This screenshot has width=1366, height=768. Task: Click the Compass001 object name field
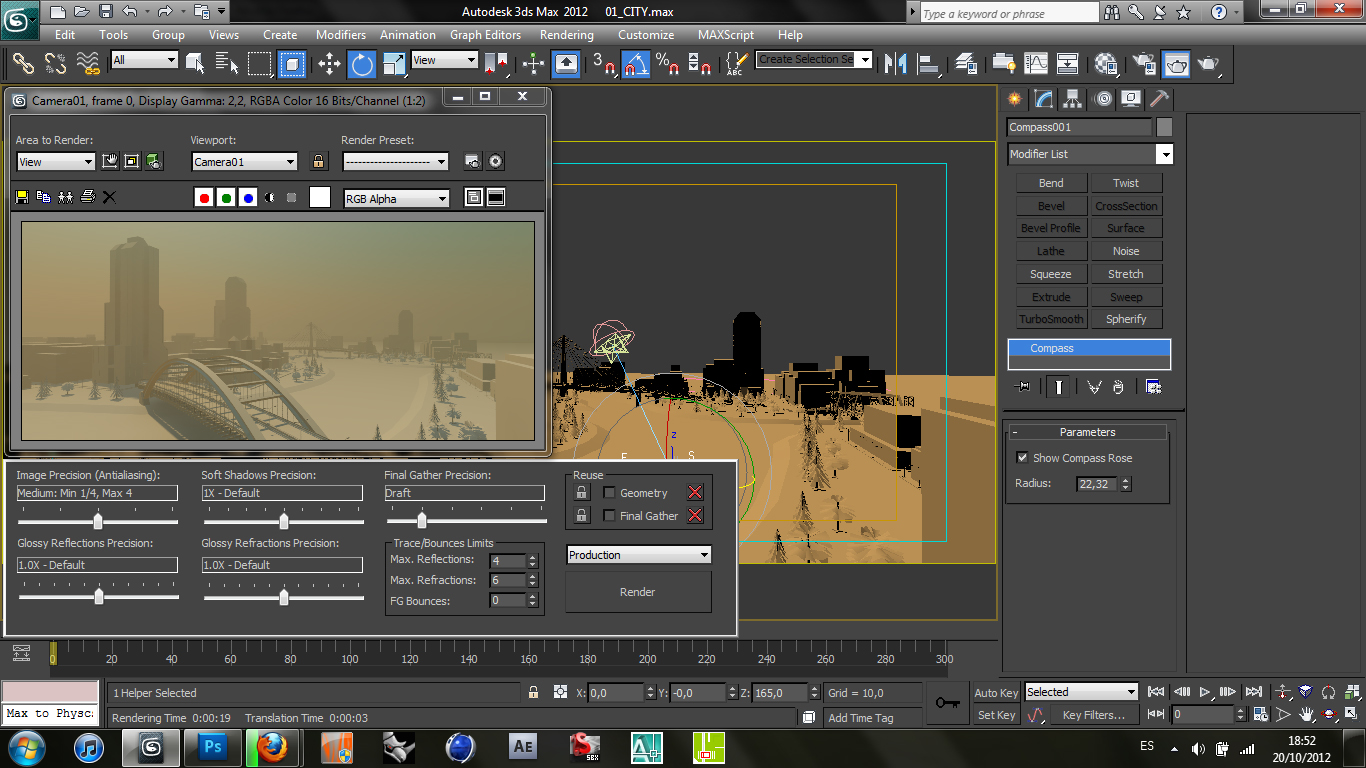coord(1079,127)
